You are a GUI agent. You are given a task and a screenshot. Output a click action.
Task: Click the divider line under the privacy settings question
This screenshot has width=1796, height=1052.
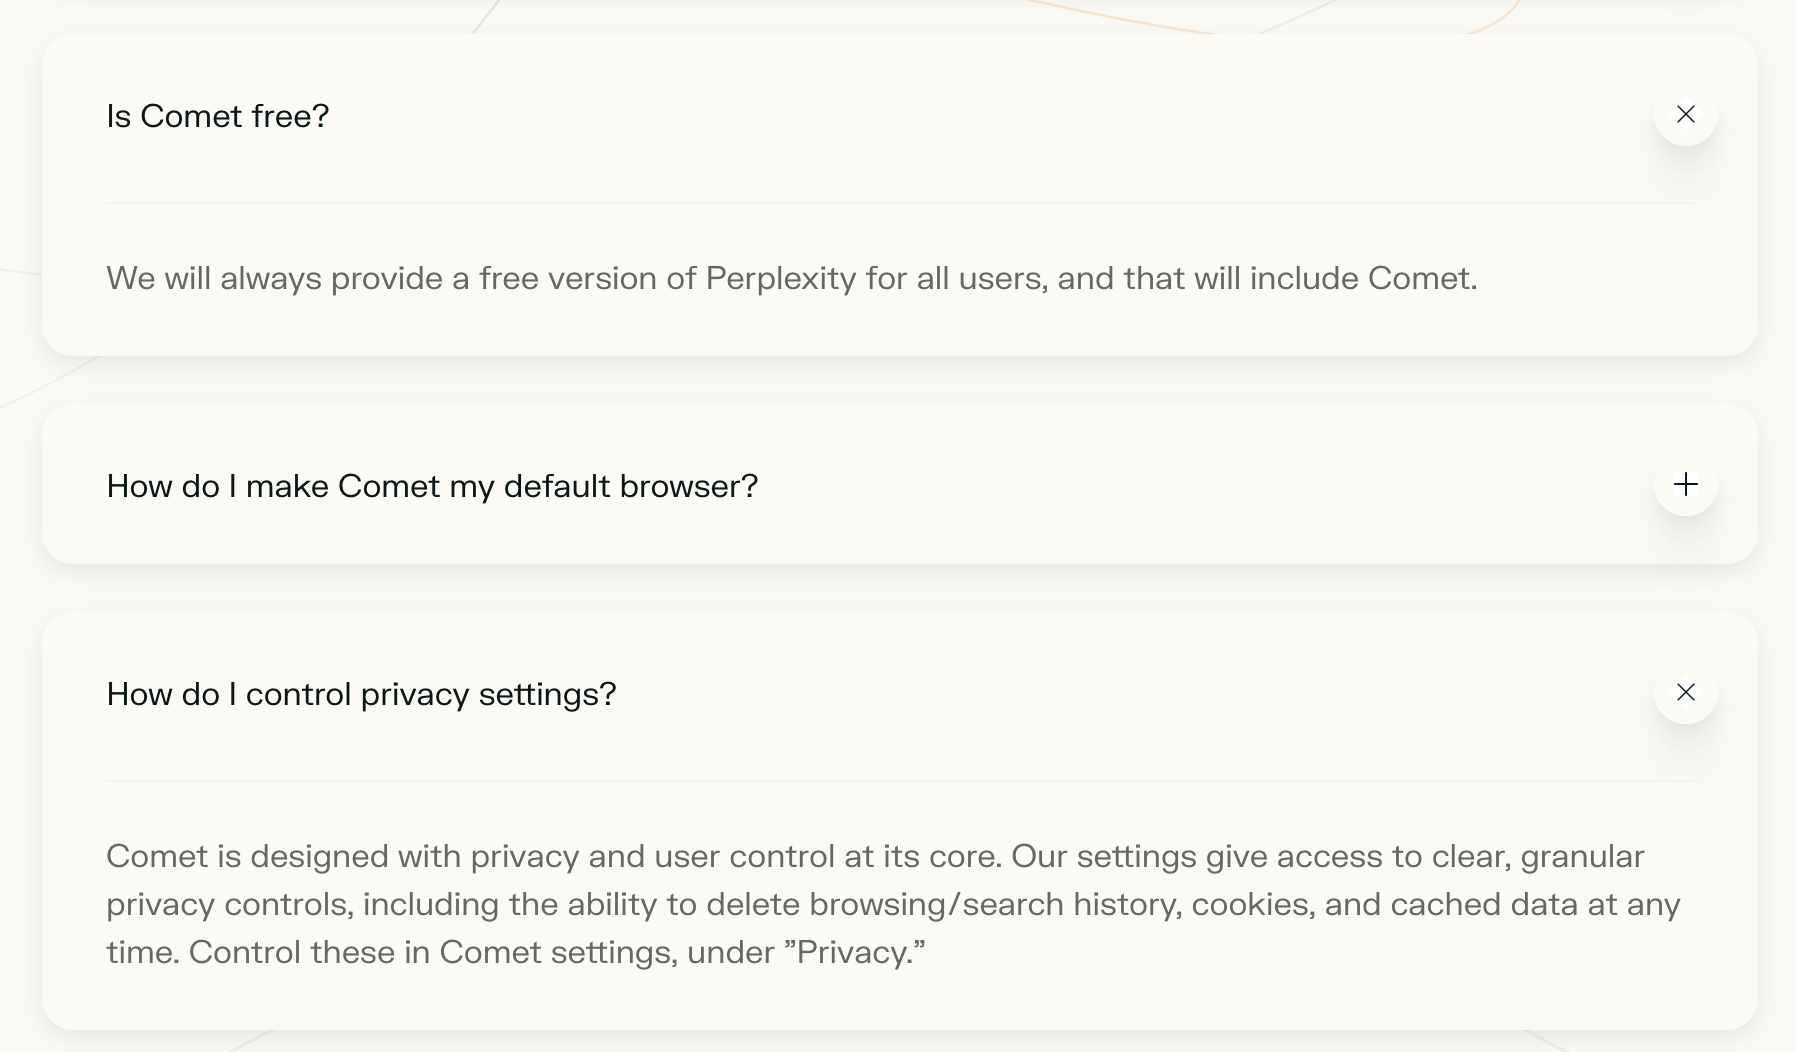tap(898, 781)
